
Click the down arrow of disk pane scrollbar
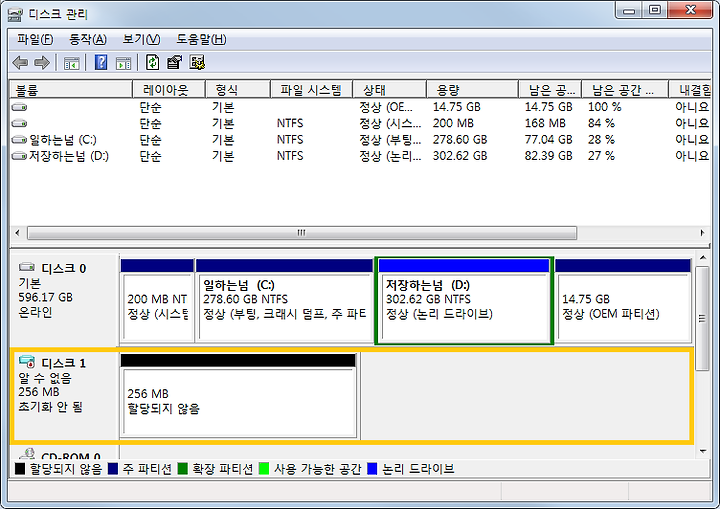point(703,451)
